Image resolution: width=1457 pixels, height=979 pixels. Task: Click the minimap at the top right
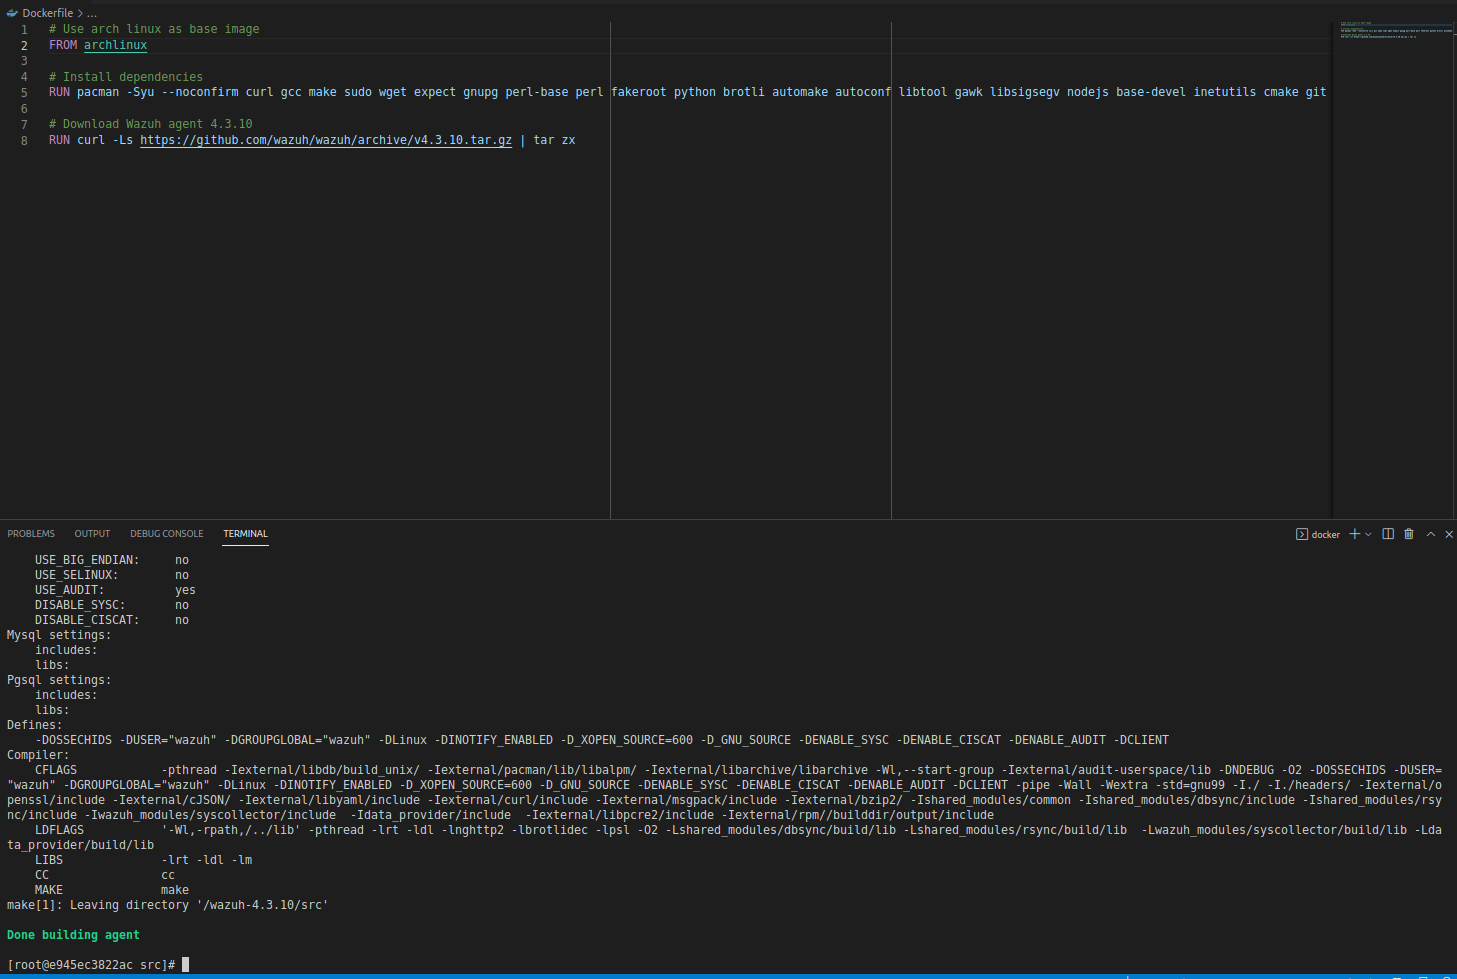[1395, 30]
